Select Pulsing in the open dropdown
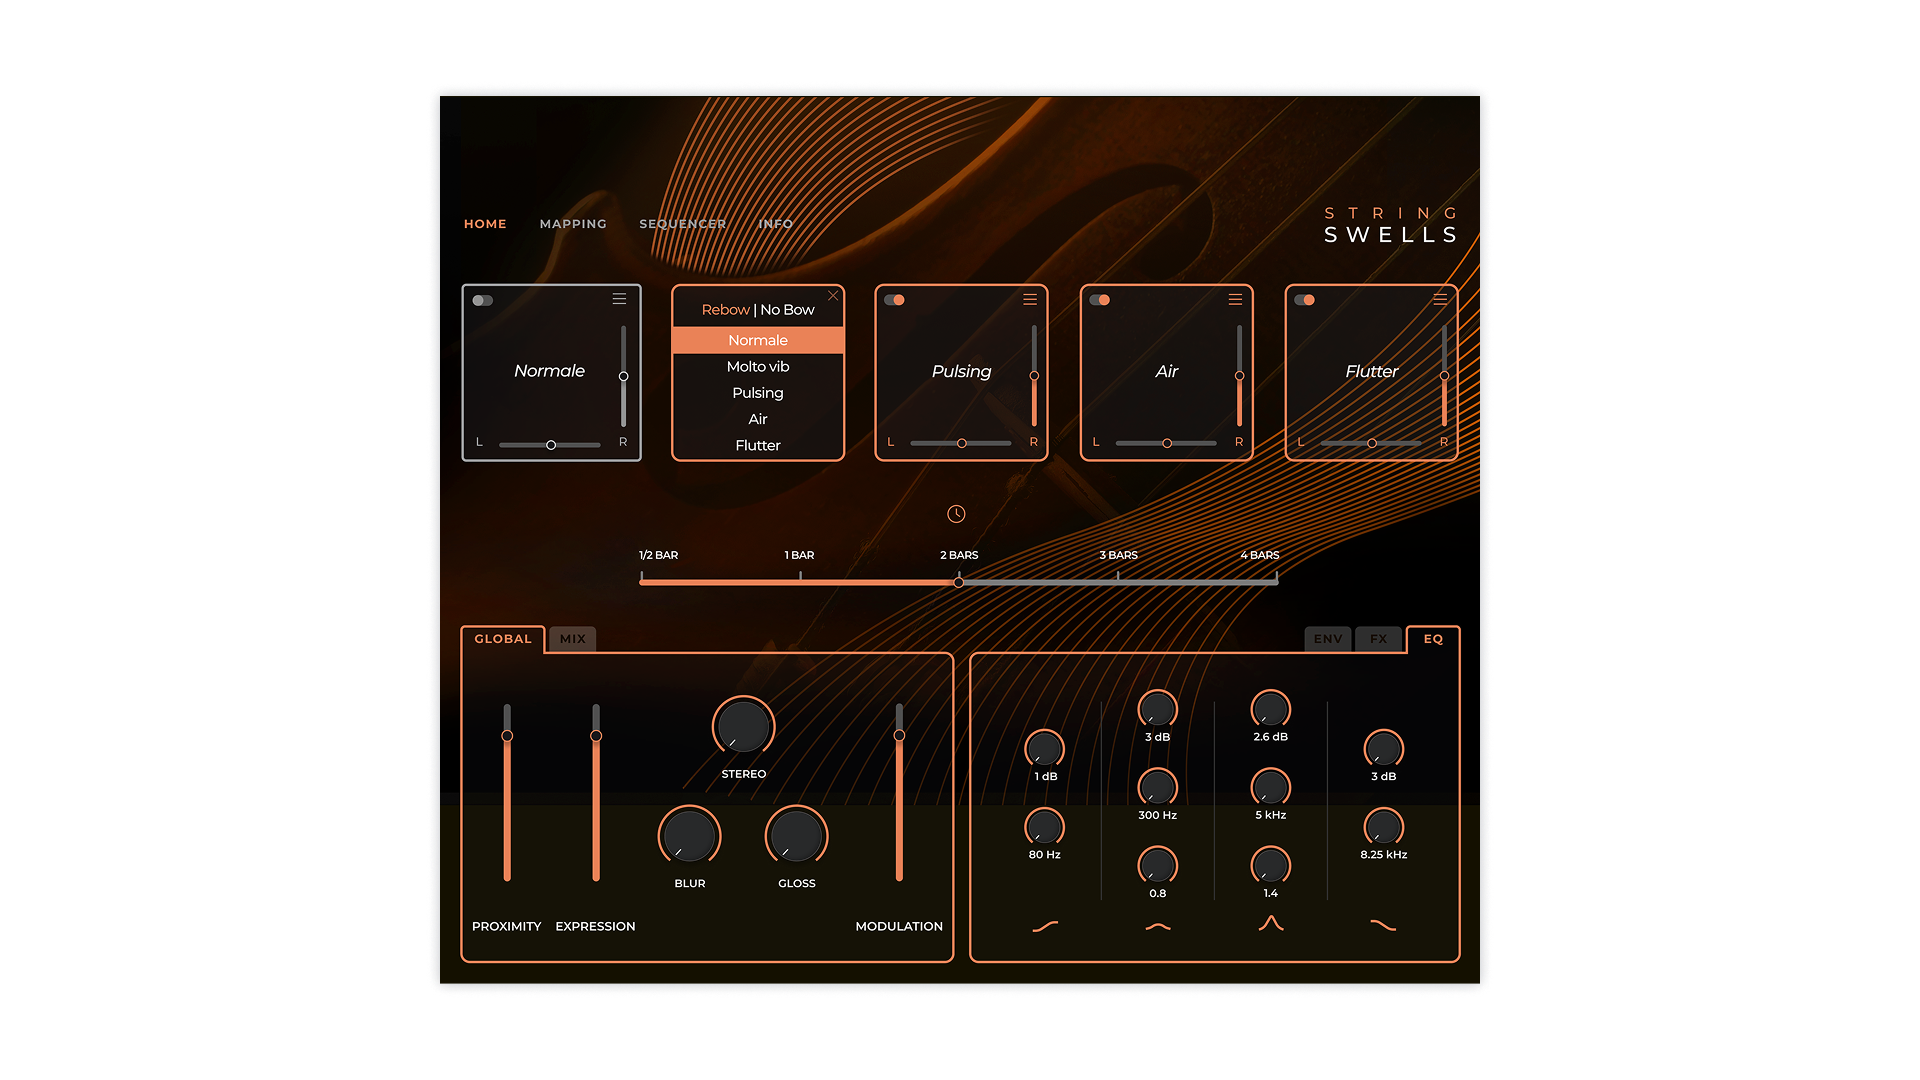Screen dimensions: 1920x1080 (757, 393)
